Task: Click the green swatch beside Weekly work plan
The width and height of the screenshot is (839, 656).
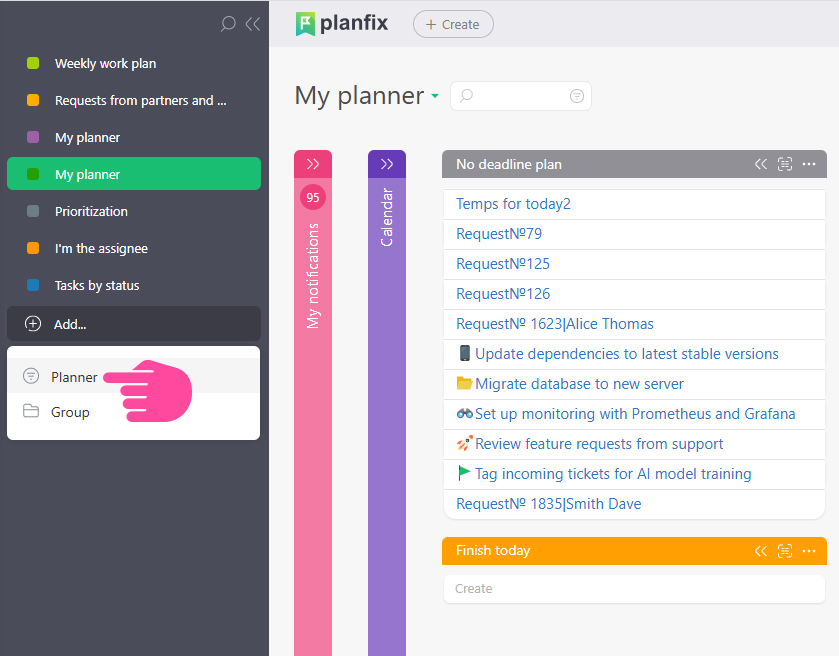Action: point(33,64)
